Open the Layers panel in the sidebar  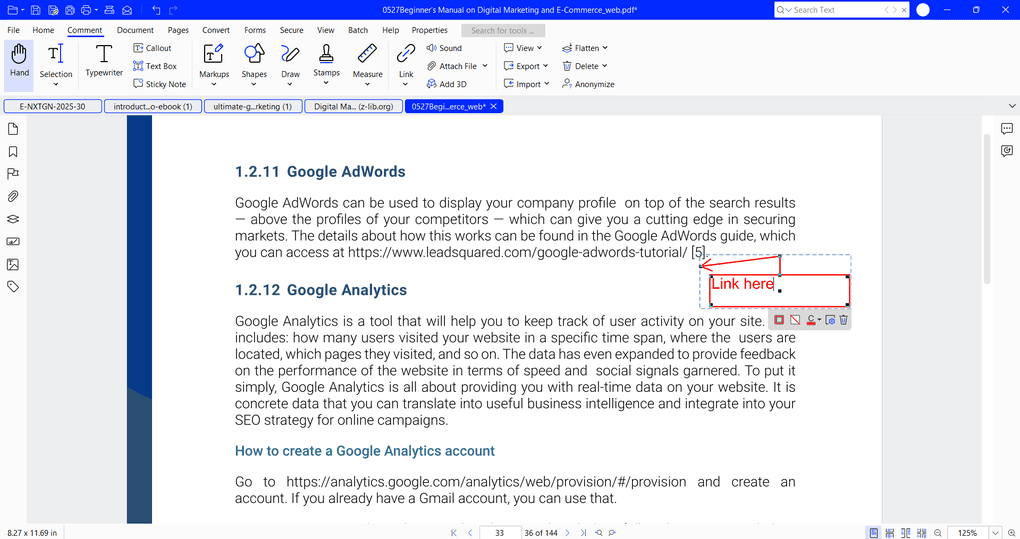click(12, 219)
